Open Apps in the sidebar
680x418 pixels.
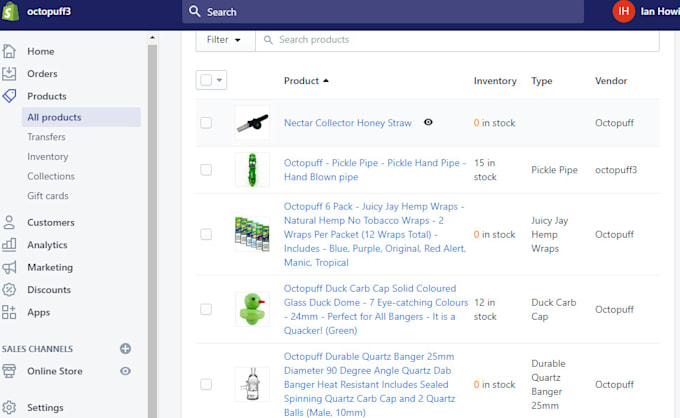click(39, 312)
